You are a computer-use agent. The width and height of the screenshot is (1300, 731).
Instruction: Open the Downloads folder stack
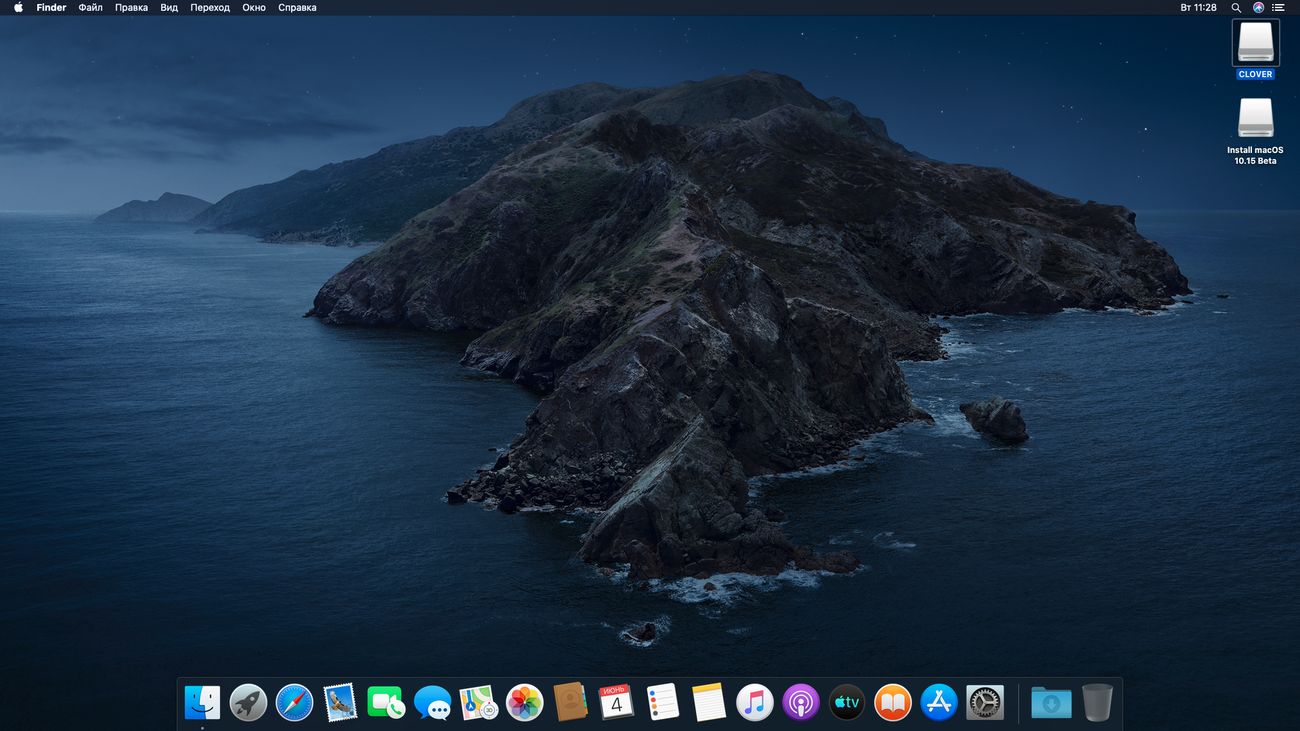click(1051, 702)
